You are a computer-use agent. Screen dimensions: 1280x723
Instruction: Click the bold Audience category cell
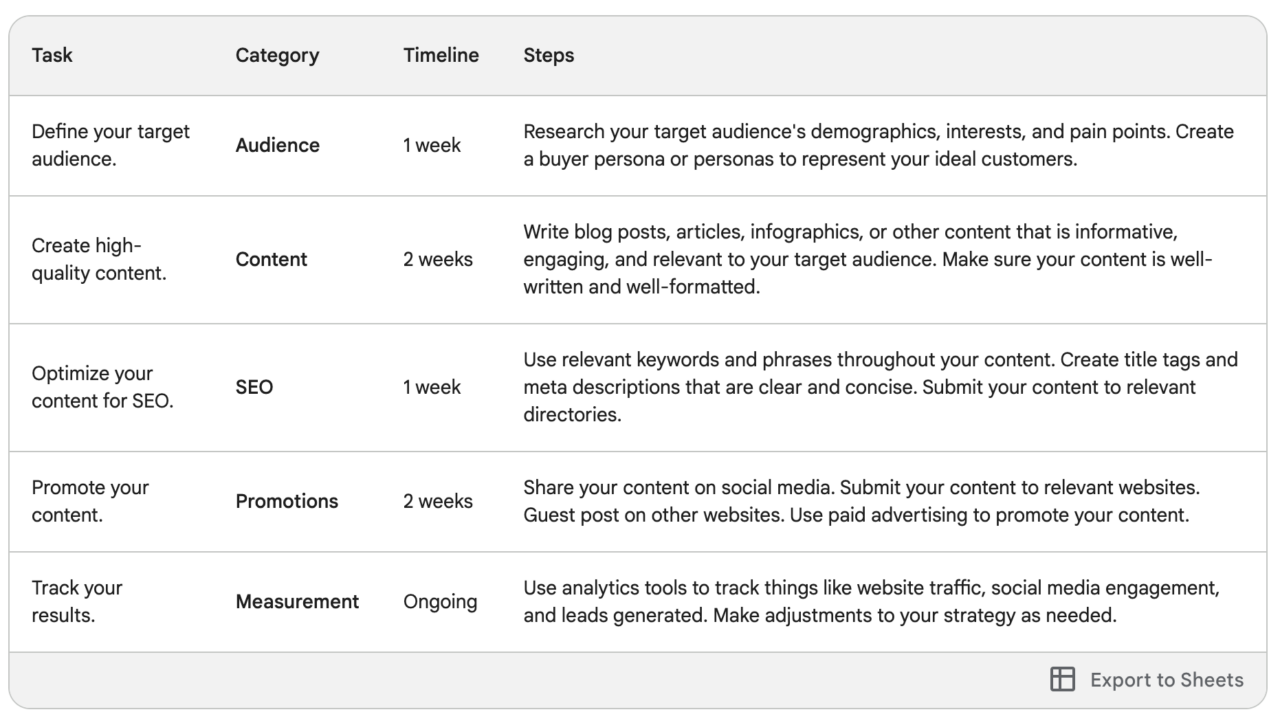[277, 145]
